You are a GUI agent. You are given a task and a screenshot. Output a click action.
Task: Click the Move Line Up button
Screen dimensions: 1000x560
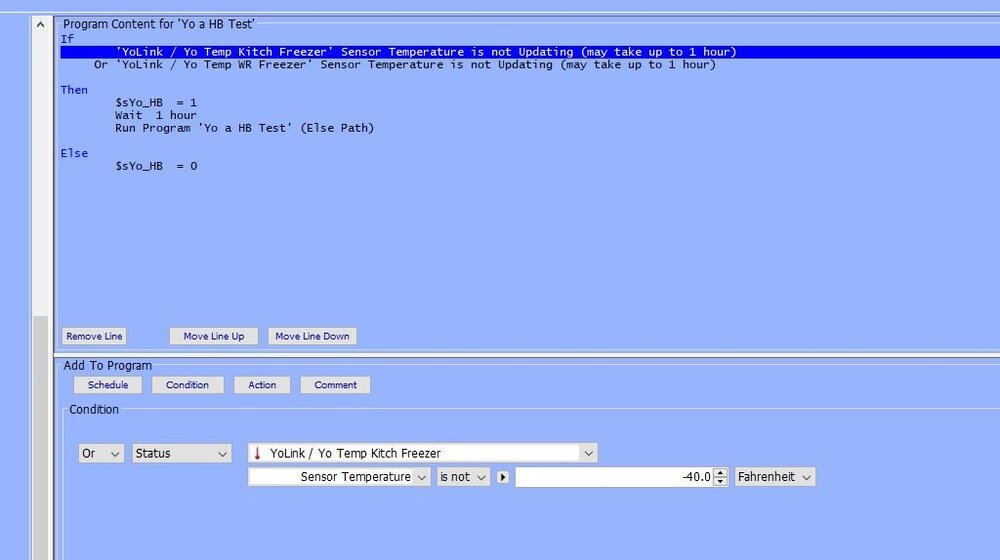[x=213, y=336]
